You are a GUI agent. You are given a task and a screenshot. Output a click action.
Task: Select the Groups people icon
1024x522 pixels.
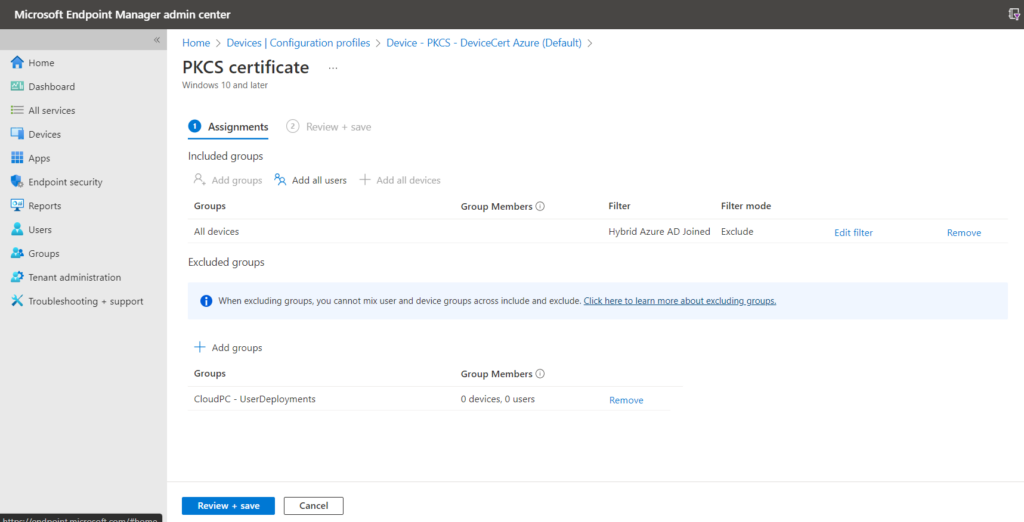click(x=17, y=253)
